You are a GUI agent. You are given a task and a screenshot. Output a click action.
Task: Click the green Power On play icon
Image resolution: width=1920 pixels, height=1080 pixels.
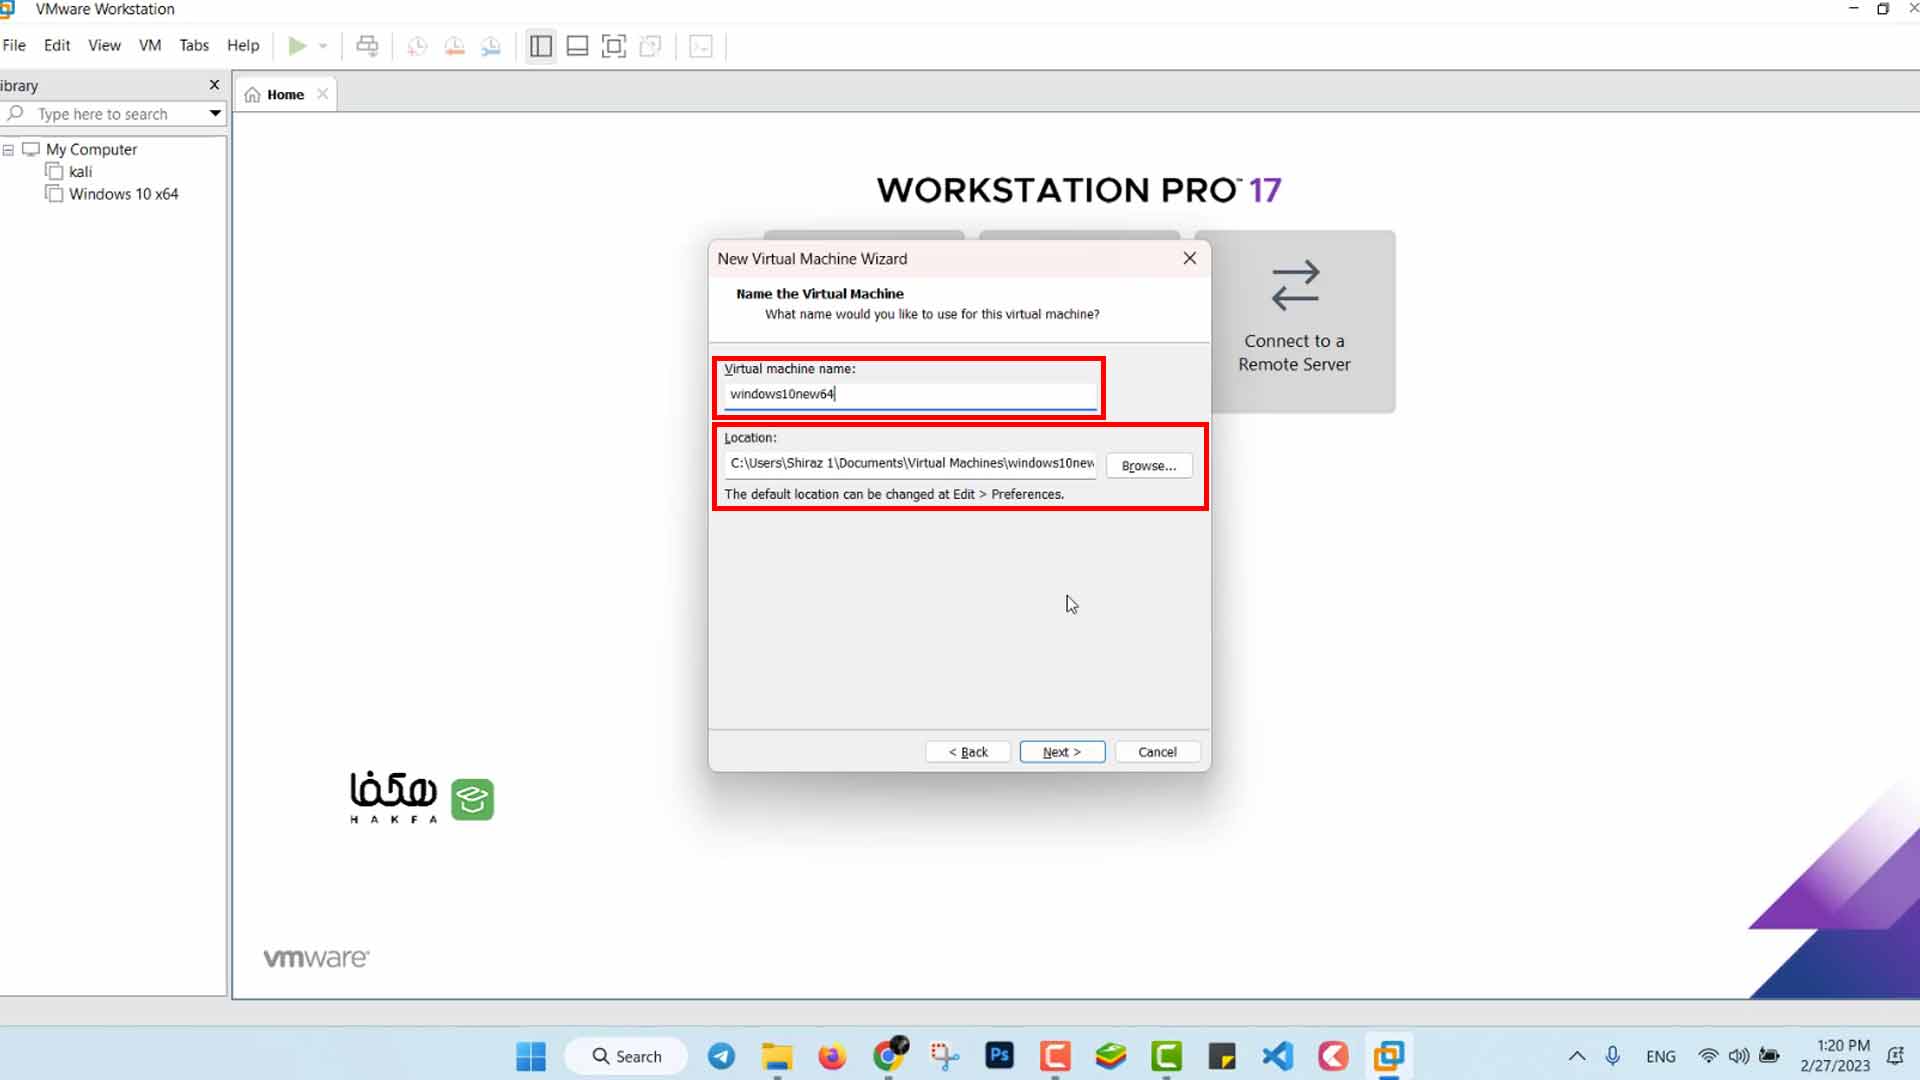coord(297,46)
